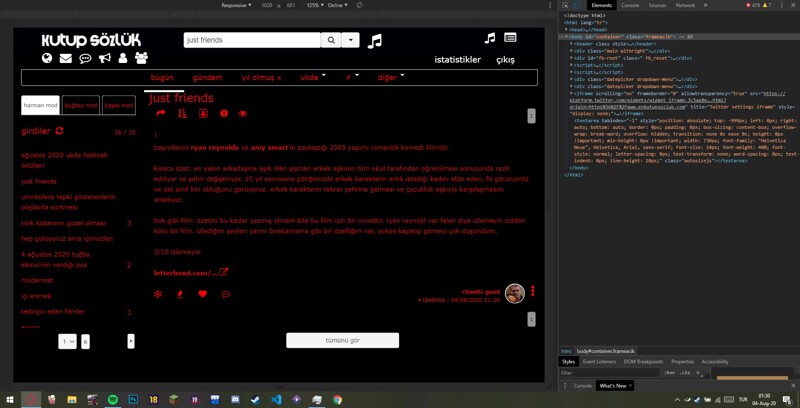The height and width of the screenshot is (408, 800).
Task: Click the exclamation report icon under title
Action: click(224, 114)
